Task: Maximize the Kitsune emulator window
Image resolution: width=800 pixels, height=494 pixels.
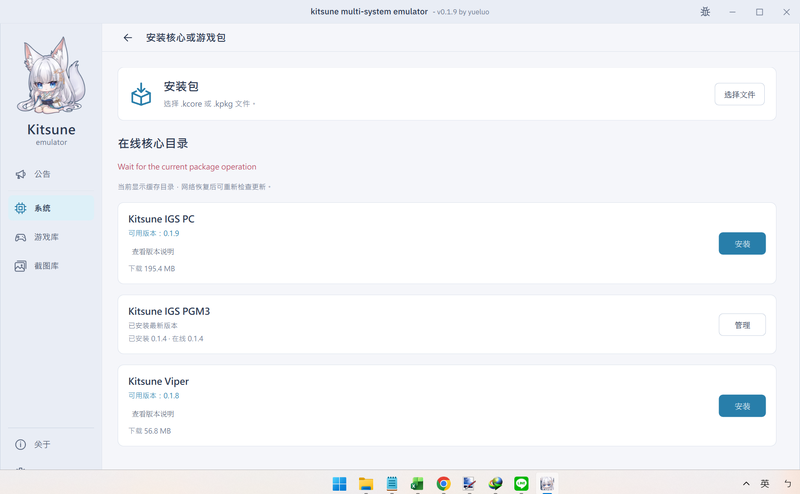Action: tap(759, 12)
